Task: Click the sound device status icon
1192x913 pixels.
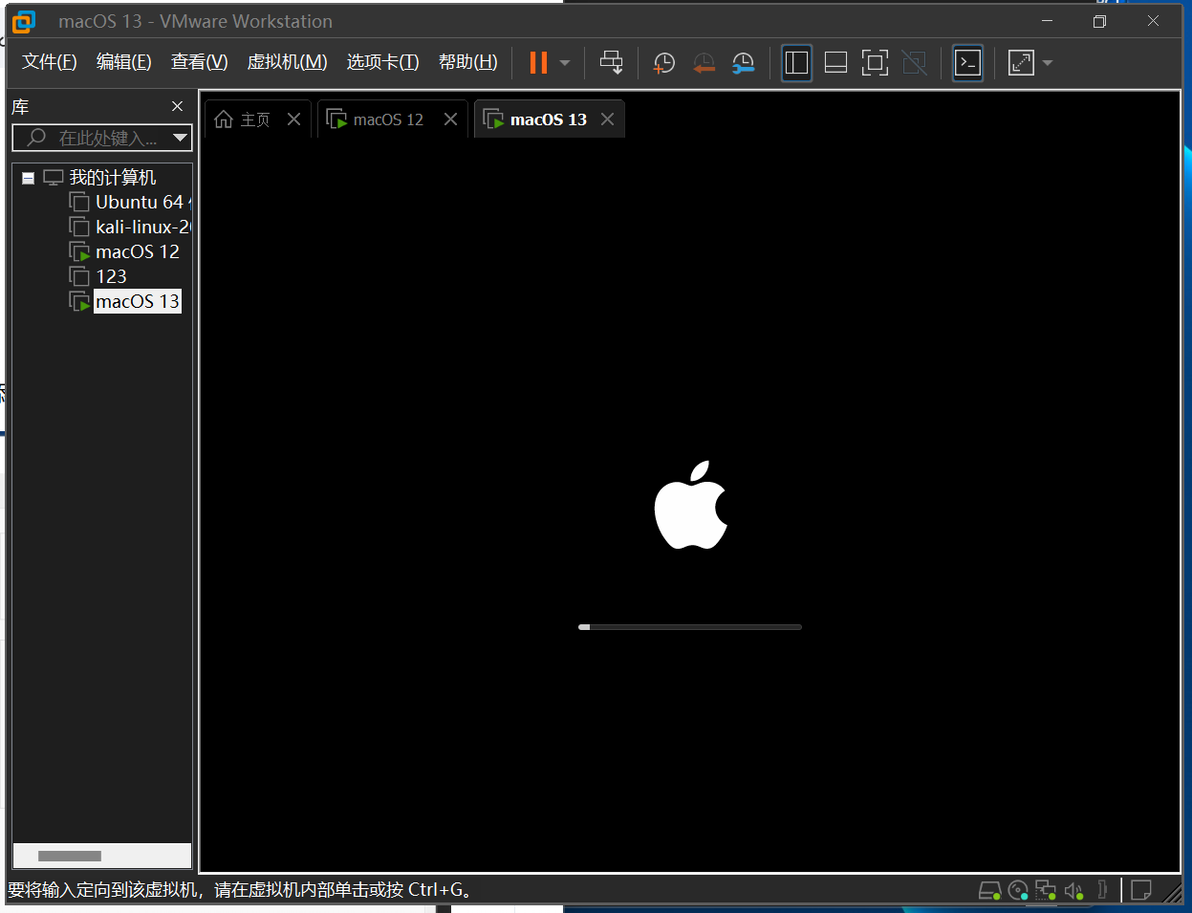Action: coord(1073,890)
